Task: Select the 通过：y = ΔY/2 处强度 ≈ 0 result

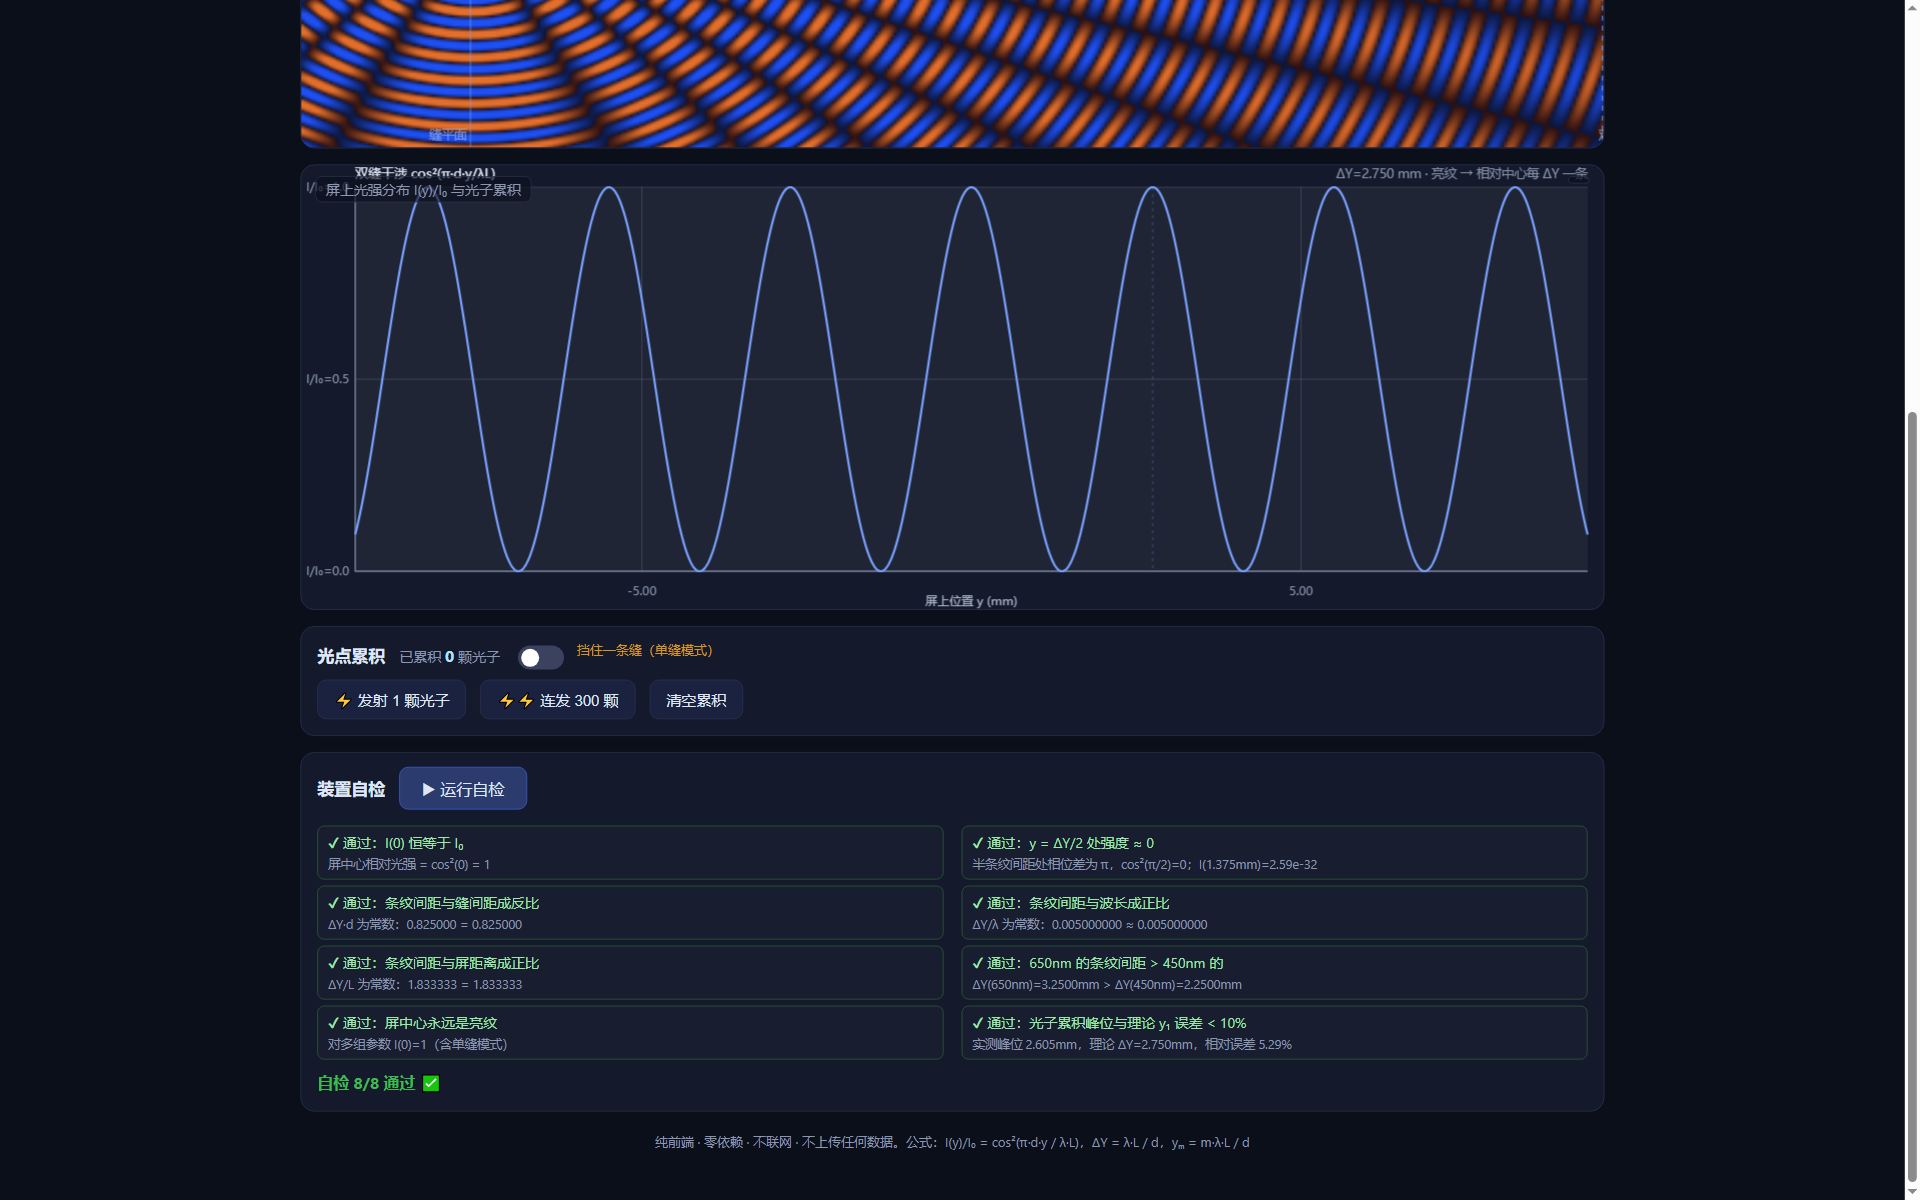Action: [1274, 852]
